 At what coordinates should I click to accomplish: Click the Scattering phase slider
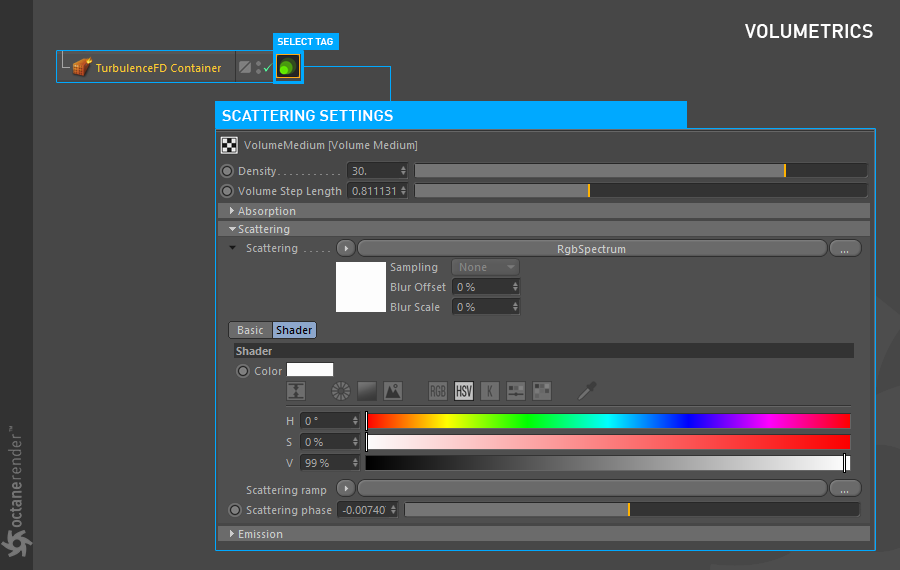tap(632, 509)
